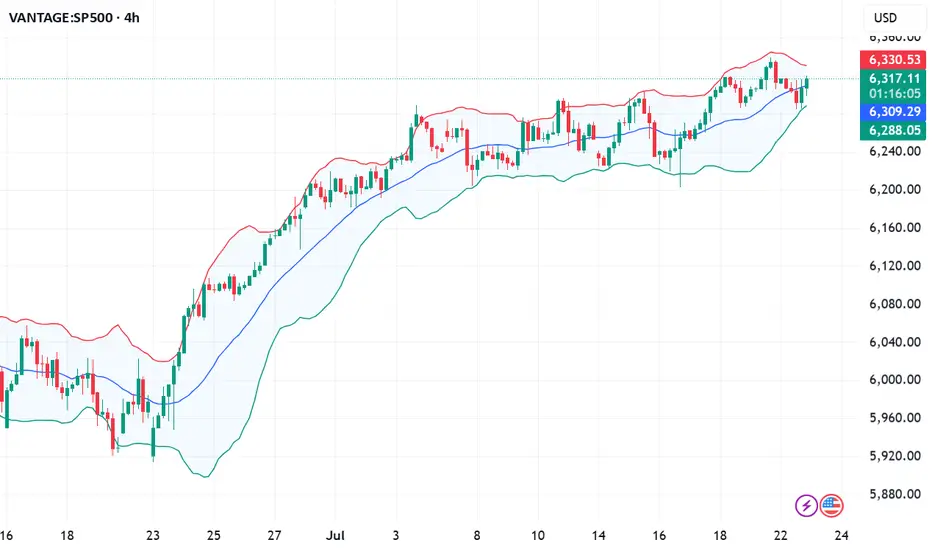This screenshot has height=550, width=932.
Task: Click the 22 date marker on time axis
Action: [780, 536]
